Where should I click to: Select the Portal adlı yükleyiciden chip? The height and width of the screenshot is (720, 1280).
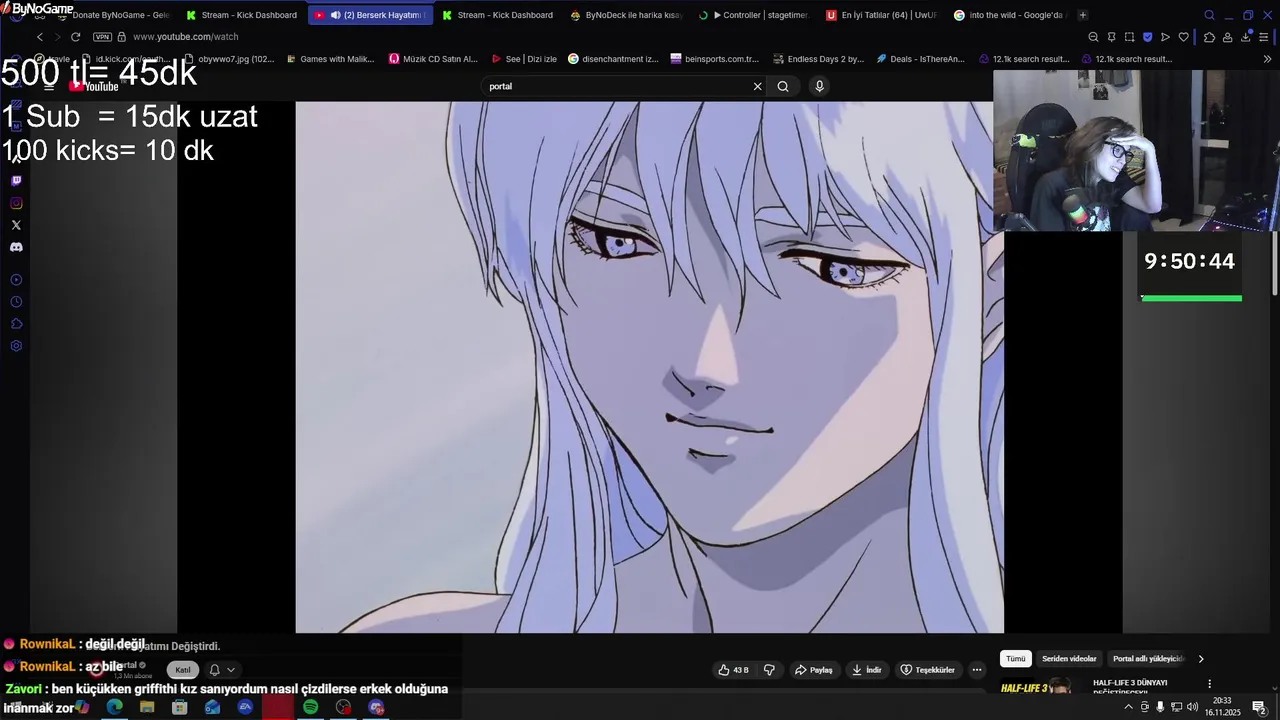point(1148,659)
